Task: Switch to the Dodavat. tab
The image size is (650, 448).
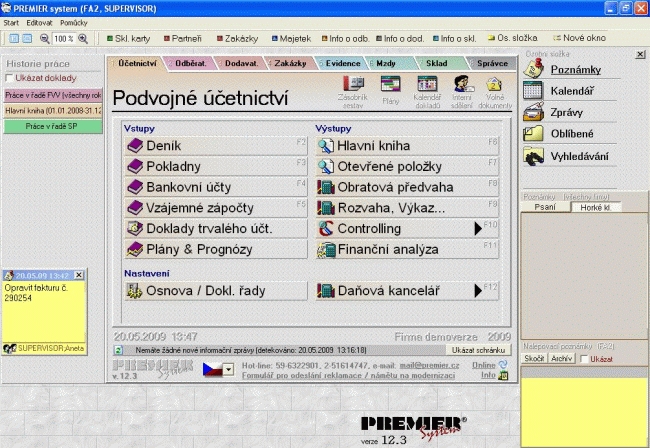Action: pos(241,63)
